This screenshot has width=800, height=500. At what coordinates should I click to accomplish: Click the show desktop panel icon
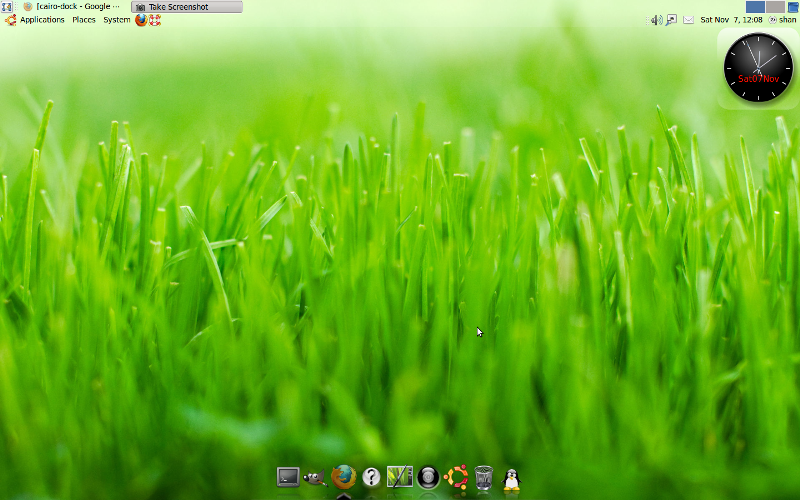pos(6,7)
